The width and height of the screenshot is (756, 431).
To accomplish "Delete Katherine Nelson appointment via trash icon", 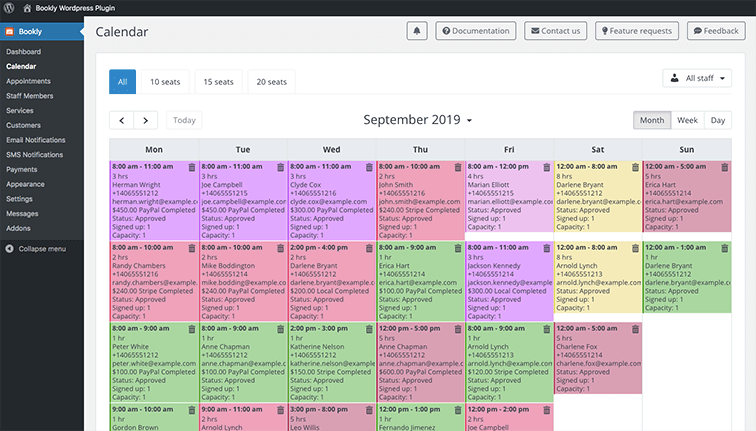I will pos(369,329).
